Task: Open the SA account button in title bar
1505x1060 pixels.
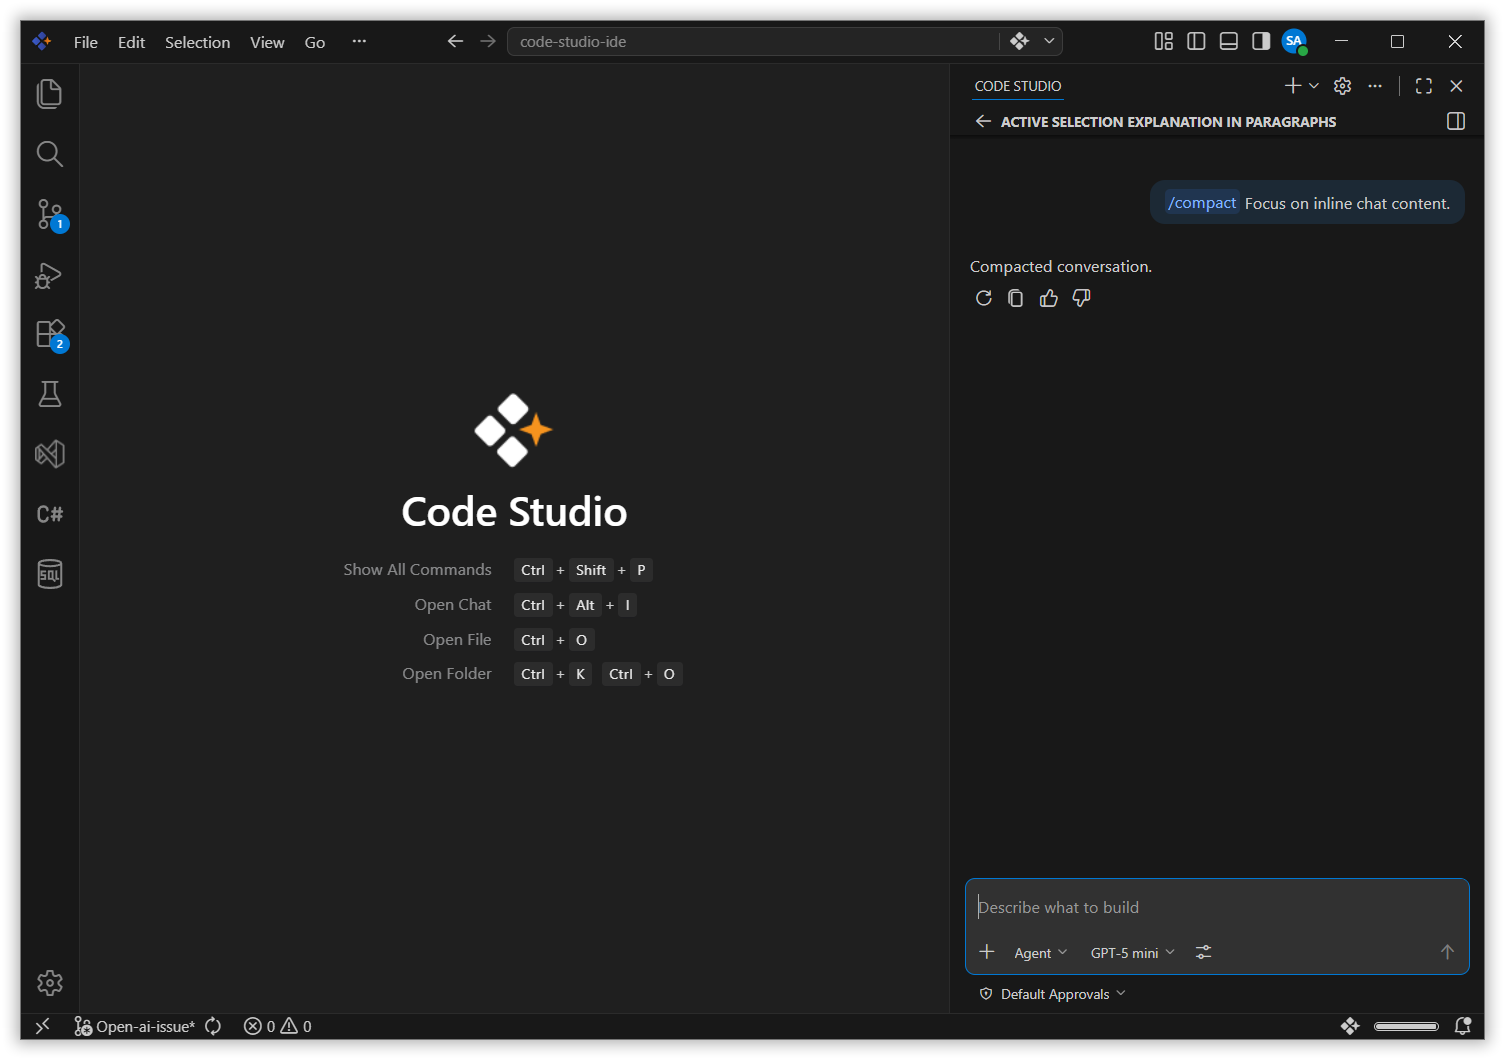Action: (x=1294, y=41)
